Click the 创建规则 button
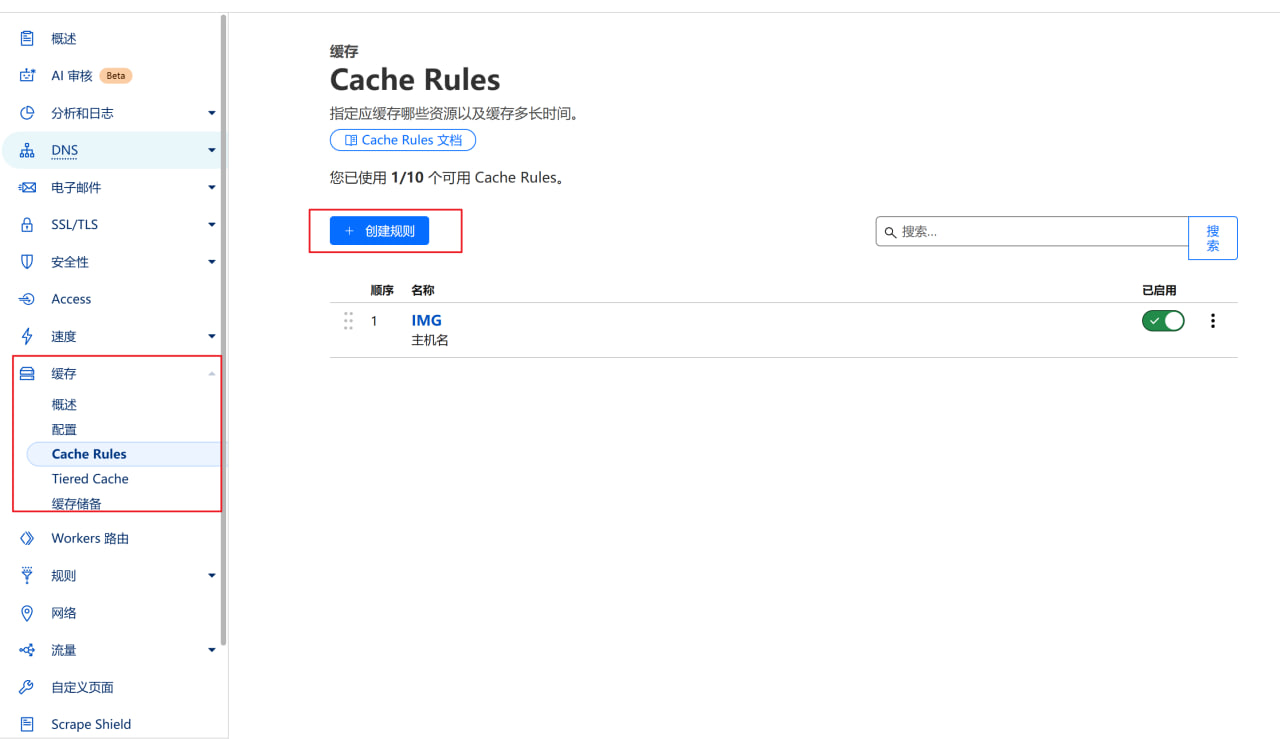The width and height of the screenshot is (1280, 739). pos(379,231)
